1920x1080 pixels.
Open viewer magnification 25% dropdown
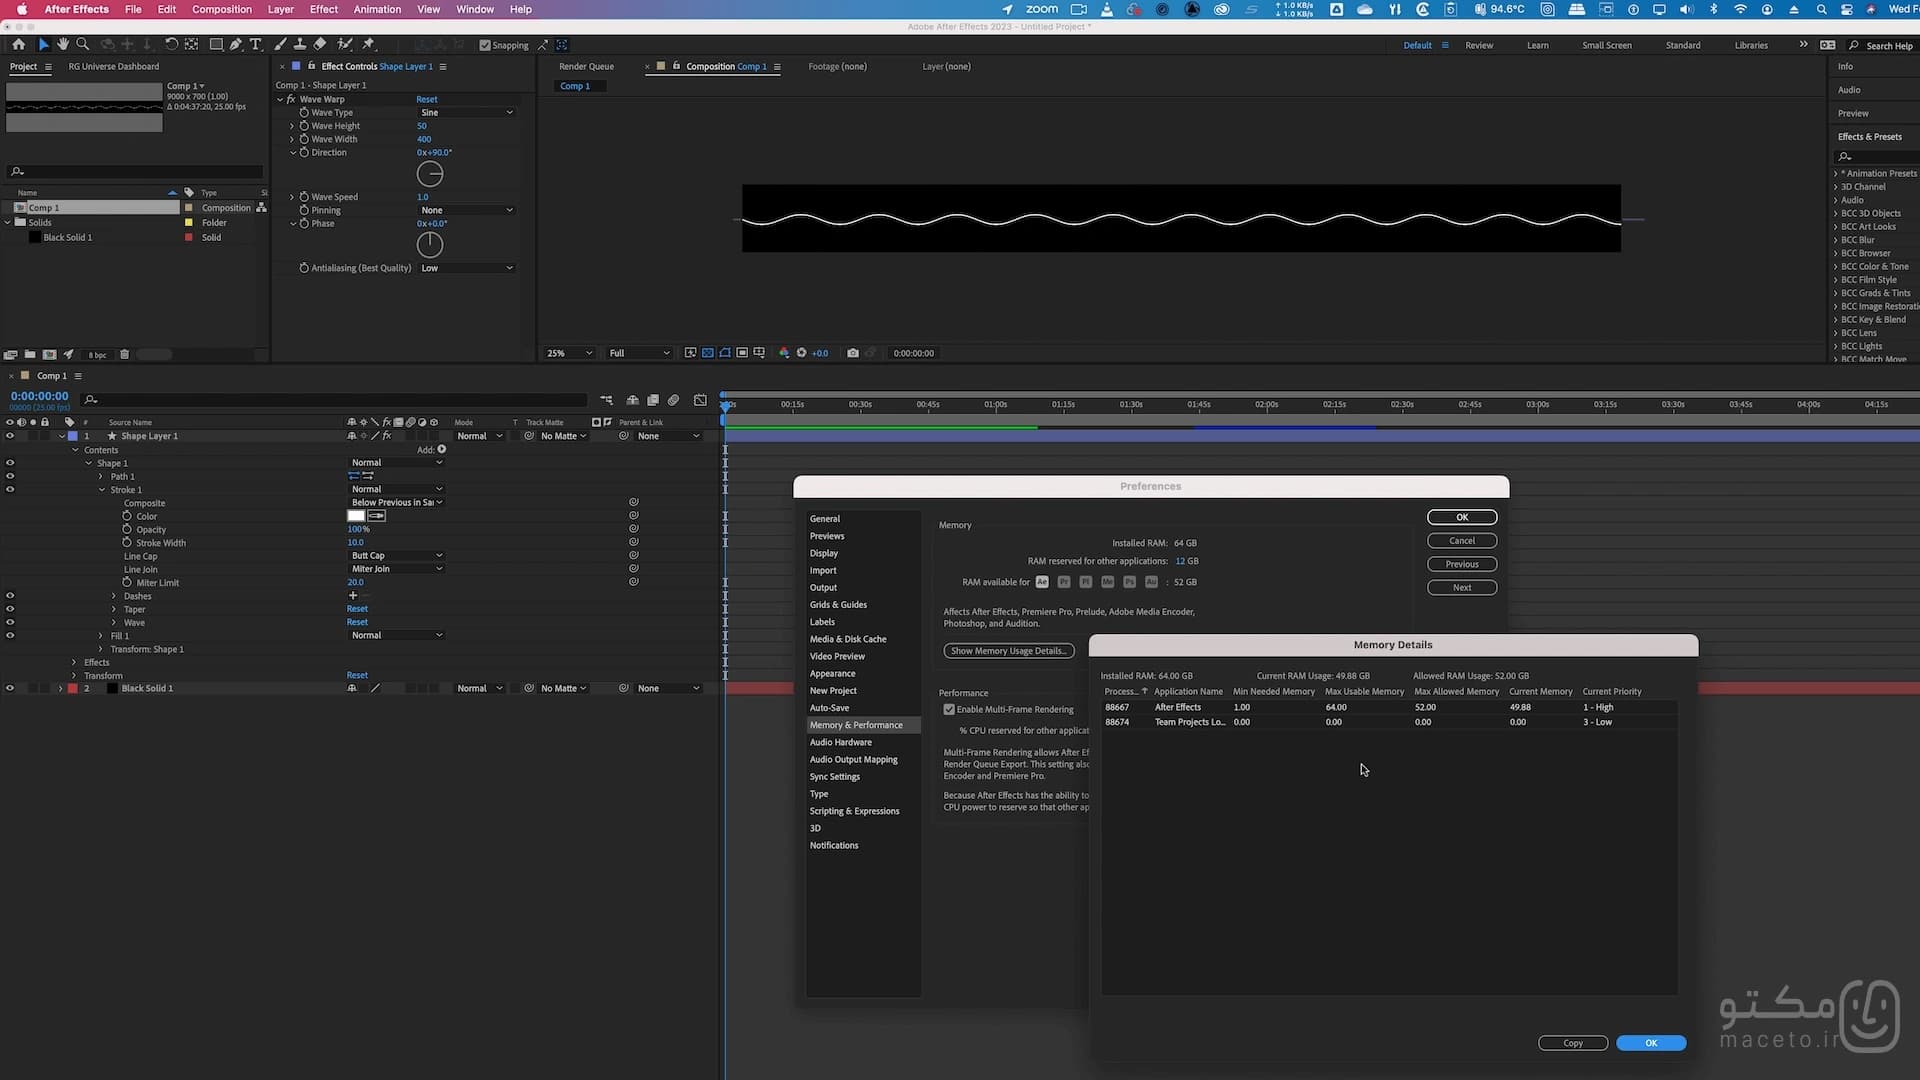[x=568, y=353]
